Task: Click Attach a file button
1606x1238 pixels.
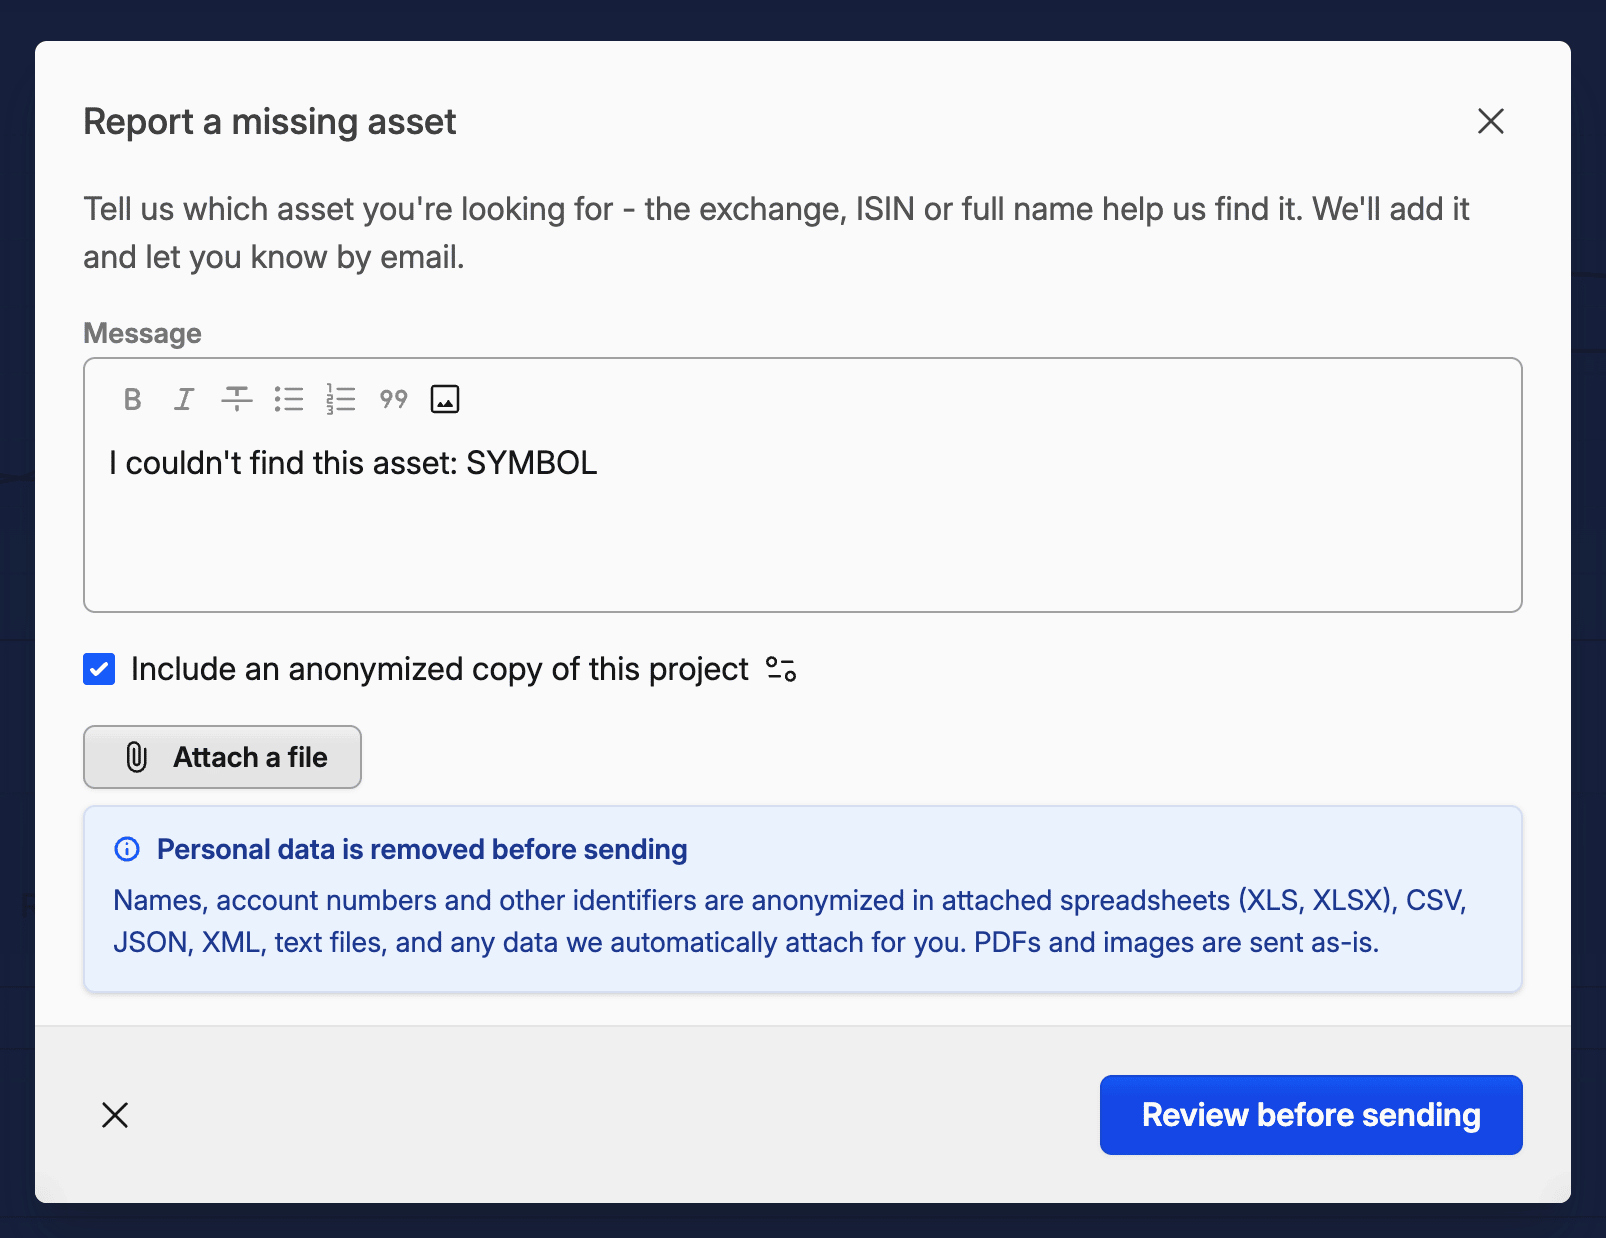Action: tap(222, 757)
